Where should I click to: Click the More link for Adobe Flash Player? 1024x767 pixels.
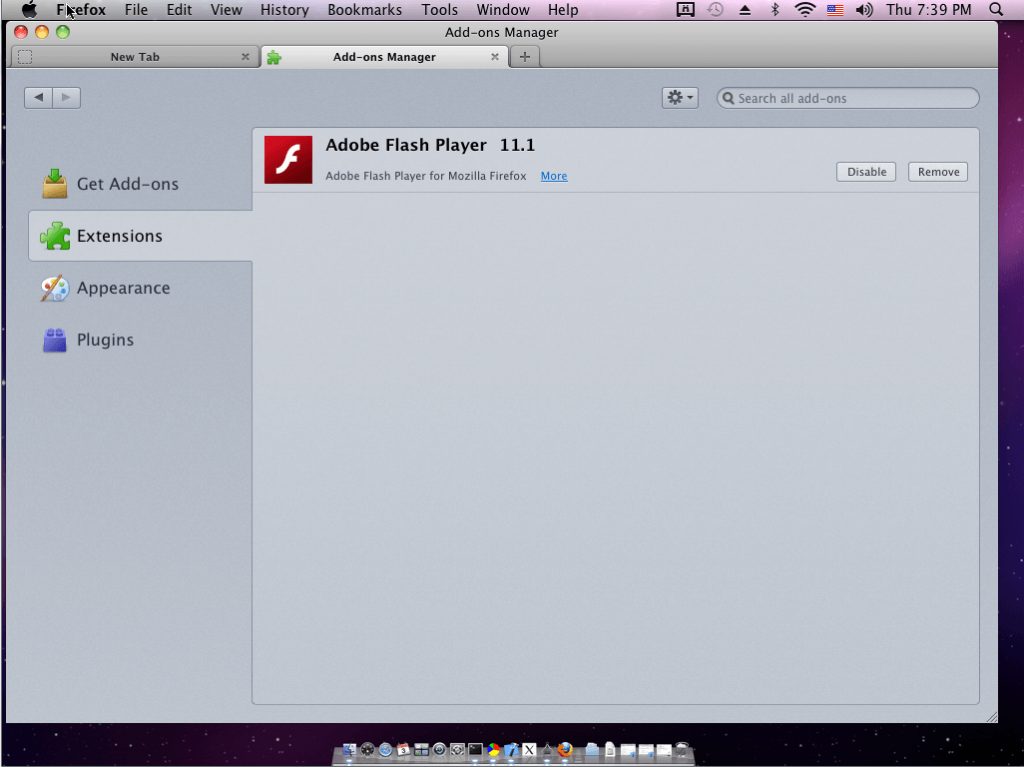553,175
